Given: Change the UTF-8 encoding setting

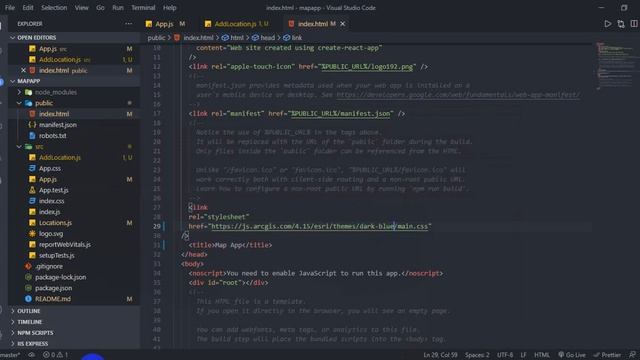Looking at the screenshot, I should pos(505,355).
